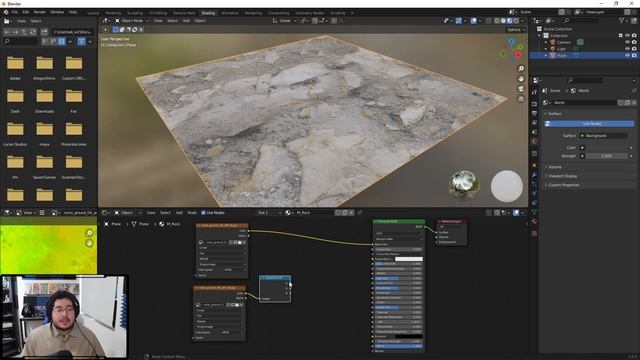Toggle the Use Nodes checkbox in node editor
Screen dimensions: 640x360
tap(203, 213)
